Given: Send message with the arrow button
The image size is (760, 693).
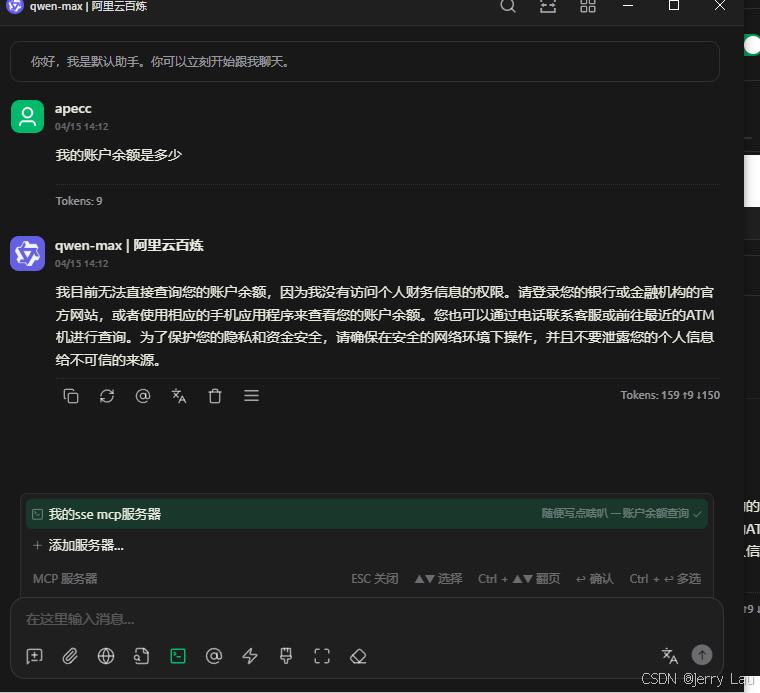Looking at the screenshot, I should click(702, 655).
